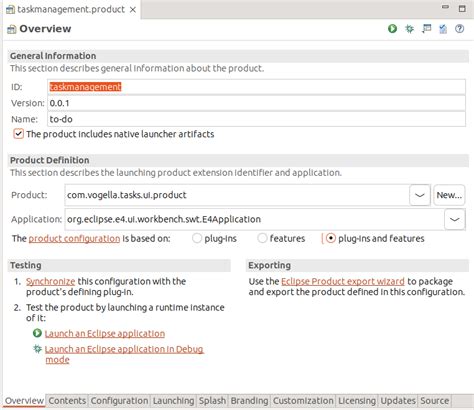This screenshot has height=410, width=474.
Task: Click the validate product icon in toolbar
Action: point(443,29)
